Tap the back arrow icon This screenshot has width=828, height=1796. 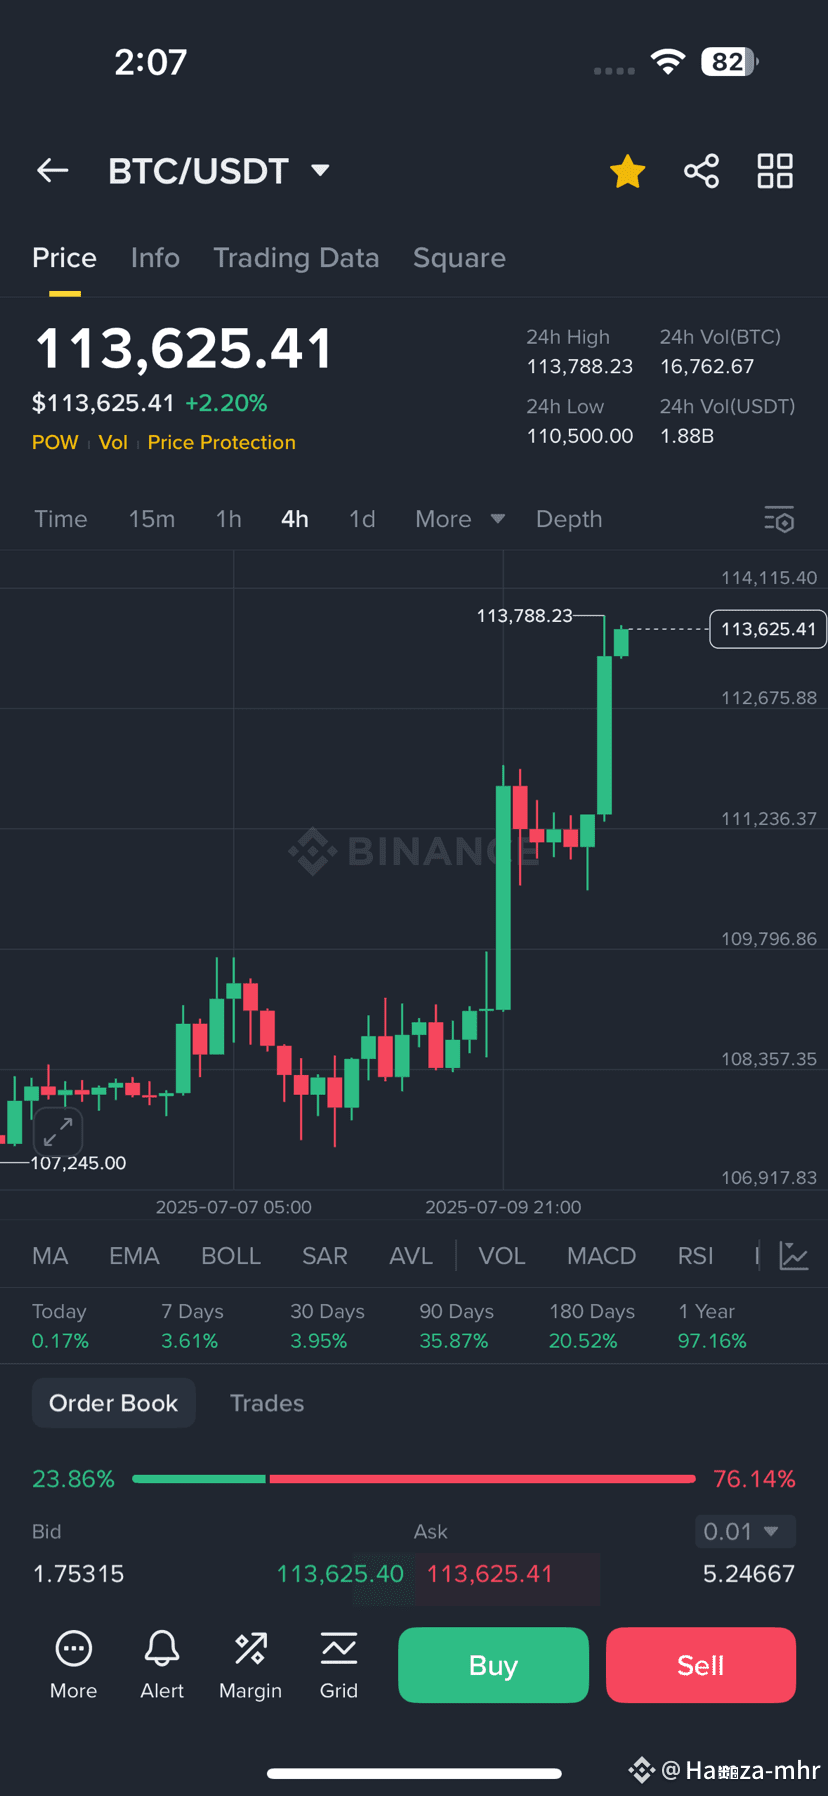(x=53, y=171)
